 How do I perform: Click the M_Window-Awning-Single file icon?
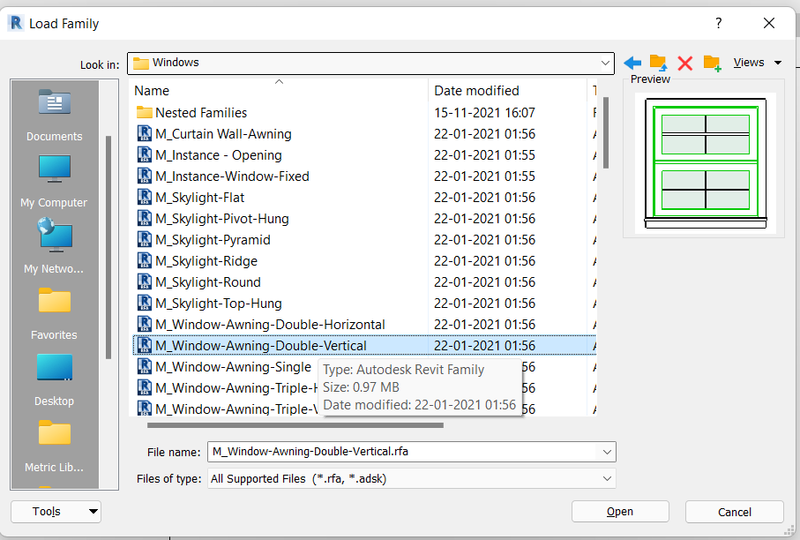coord(144,366)
